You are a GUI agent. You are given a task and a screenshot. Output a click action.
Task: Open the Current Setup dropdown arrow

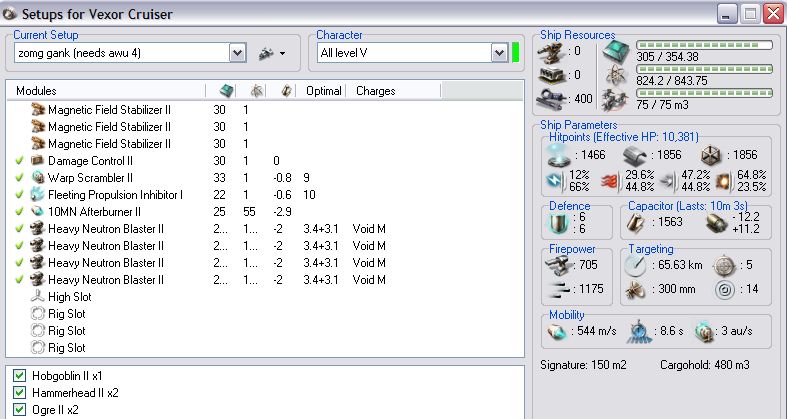(238, 53)
